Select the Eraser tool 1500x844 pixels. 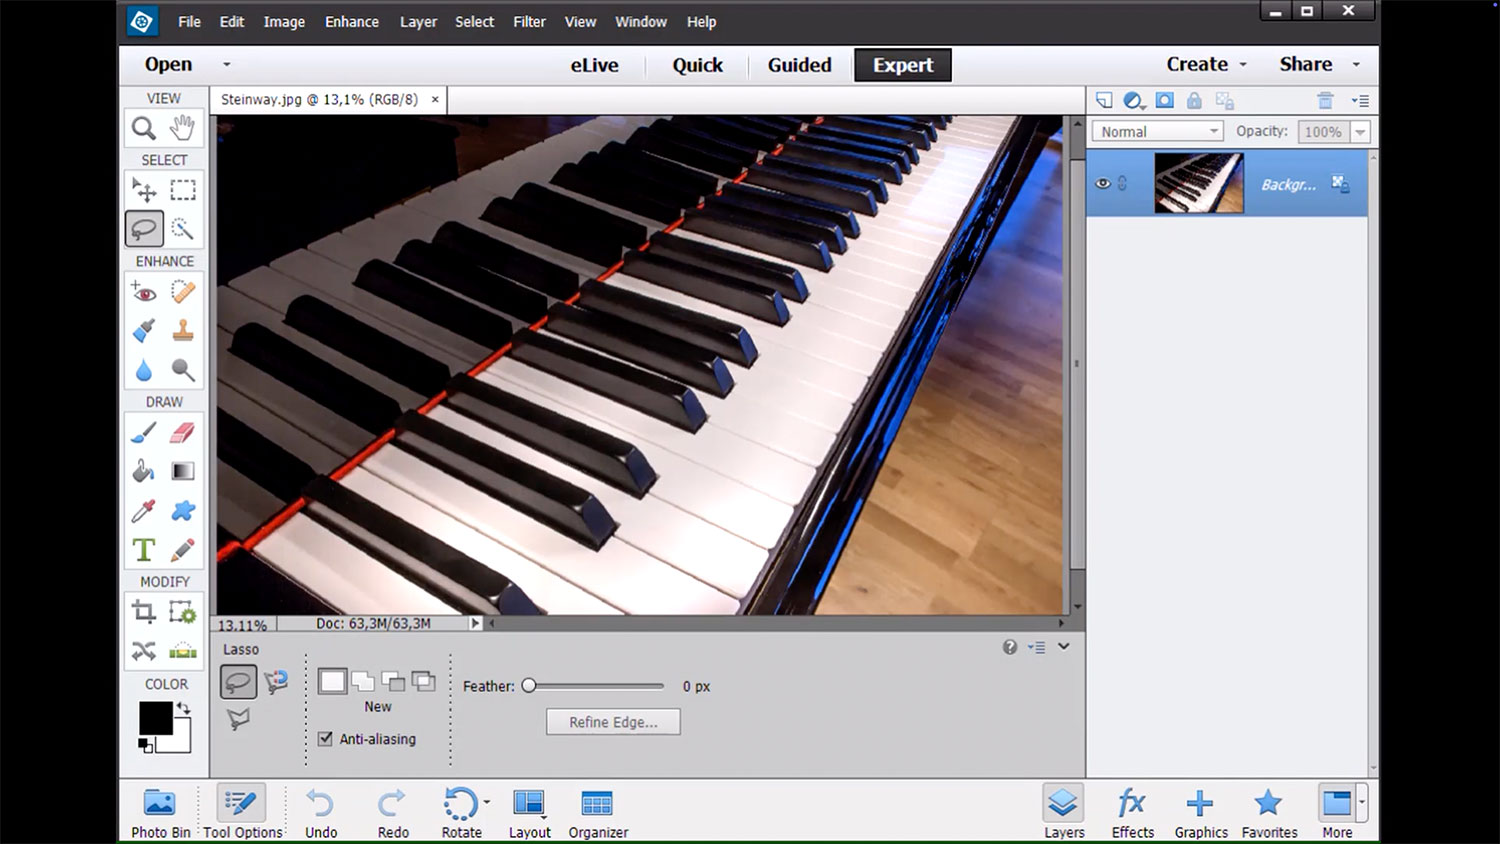coord(182,432)
